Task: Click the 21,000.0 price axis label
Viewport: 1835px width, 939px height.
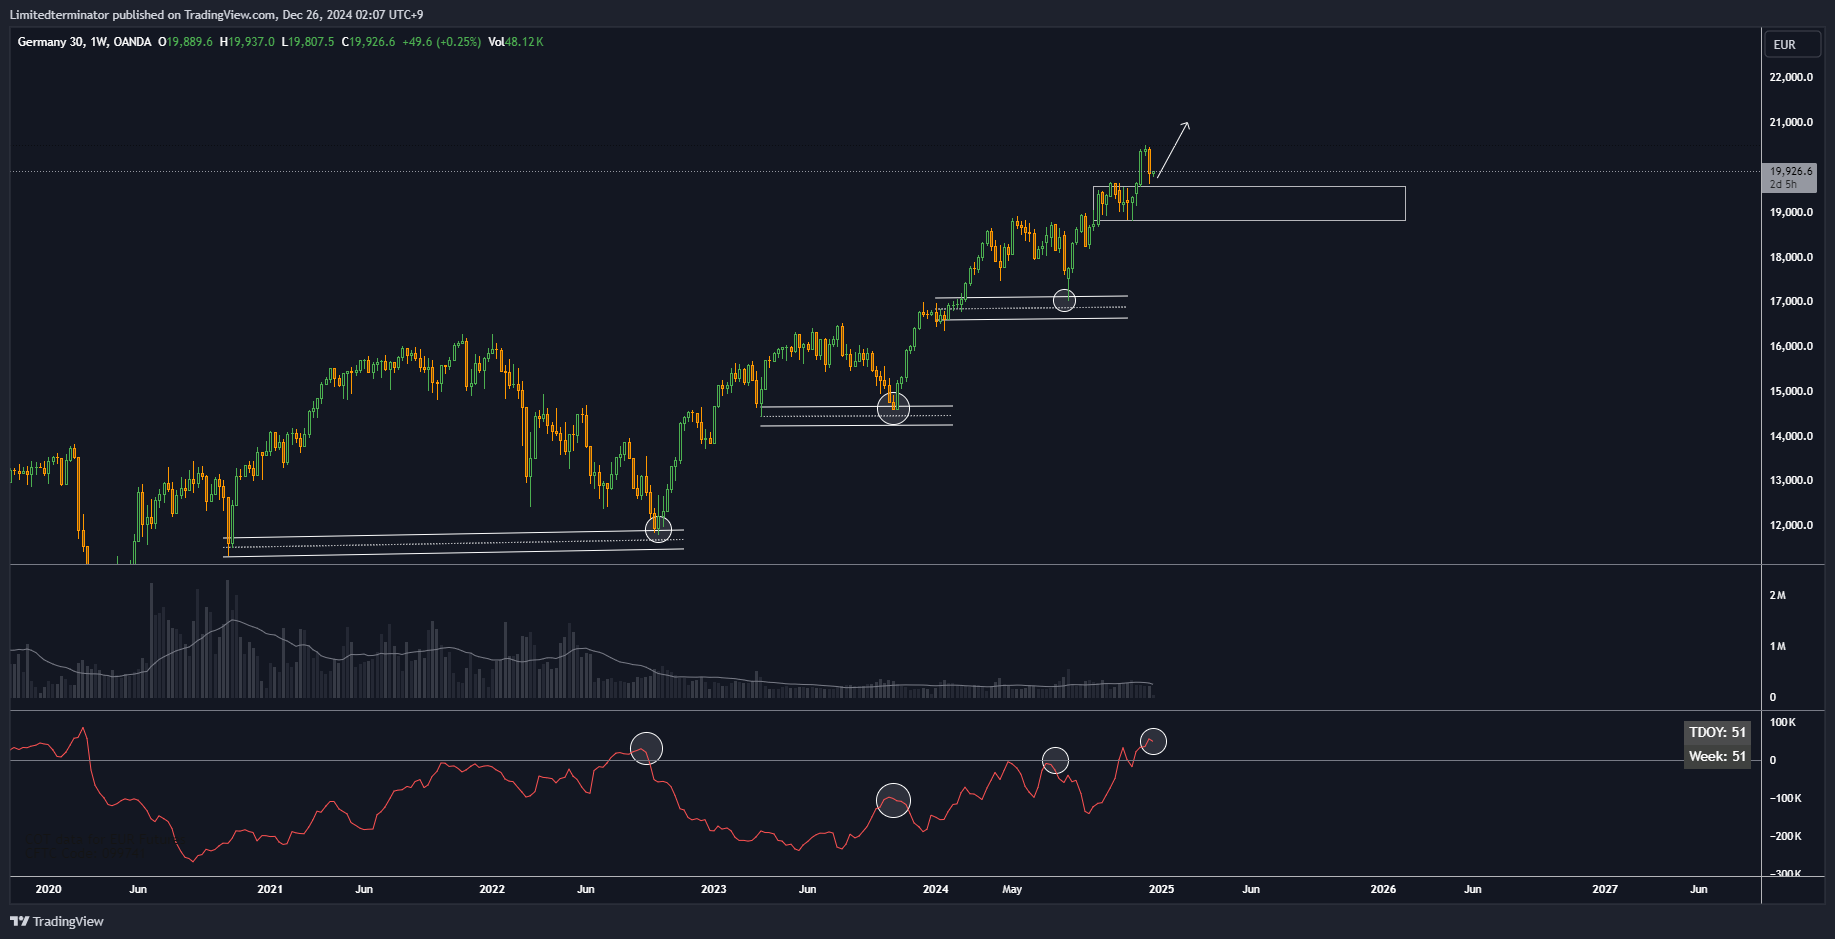Action: coord(1791,122)
